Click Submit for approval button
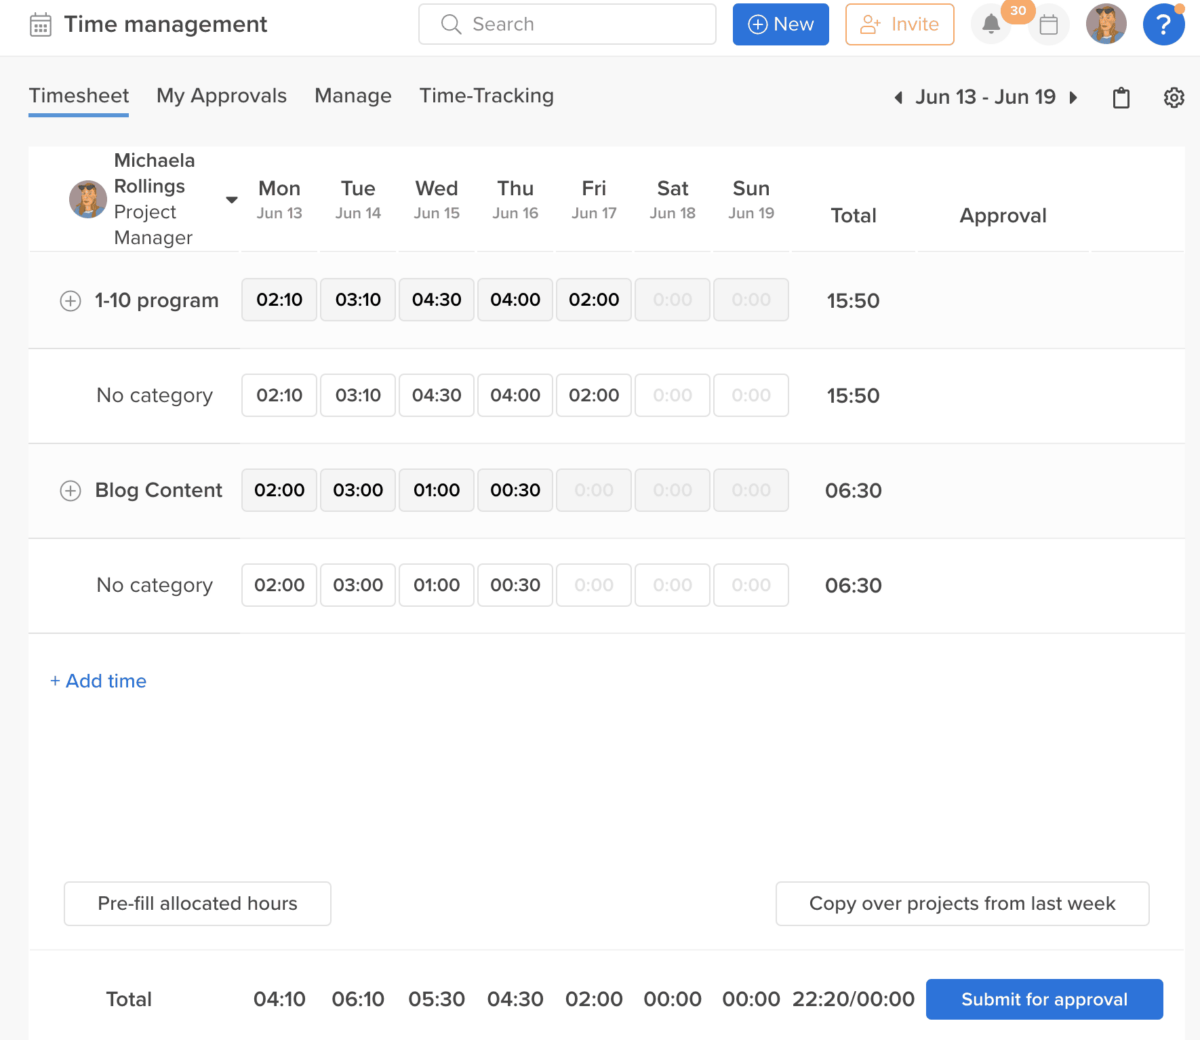Viewport: 1200px width, 1040px height. pyautogui.click(x=1044, y=999)
